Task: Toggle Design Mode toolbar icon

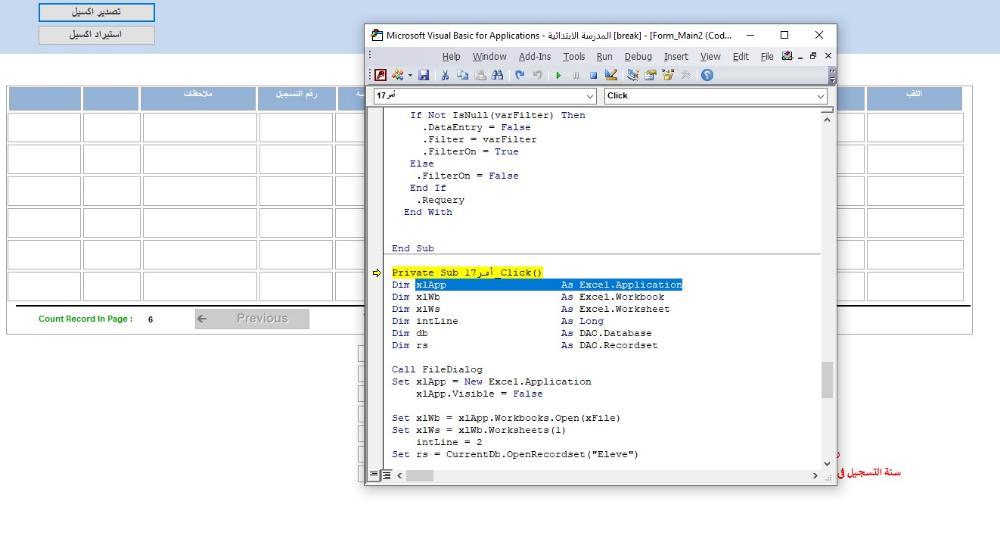Action: (x=611, y=75)
